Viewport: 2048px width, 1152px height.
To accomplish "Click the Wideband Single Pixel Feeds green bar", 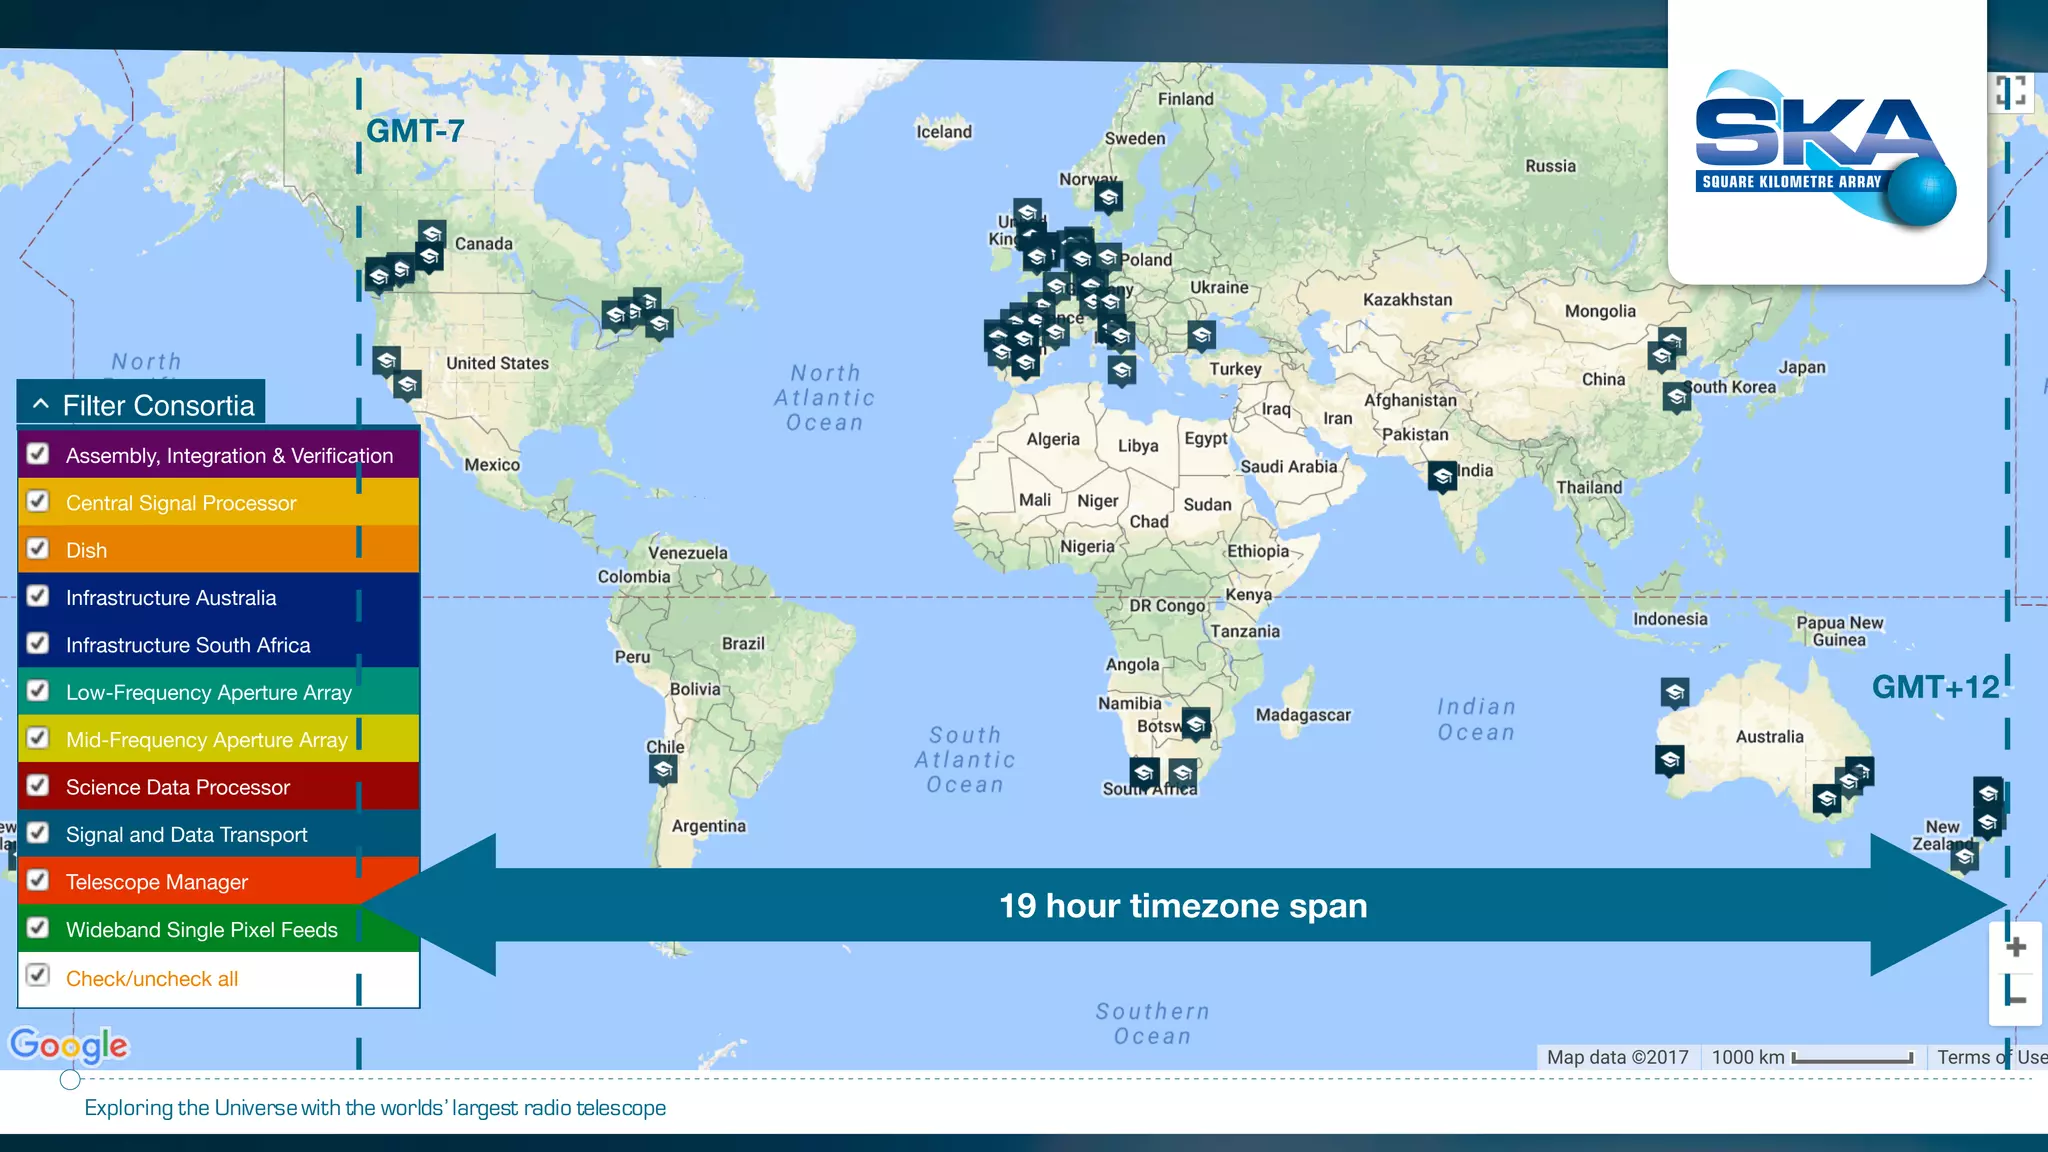I will pos(201,929).
